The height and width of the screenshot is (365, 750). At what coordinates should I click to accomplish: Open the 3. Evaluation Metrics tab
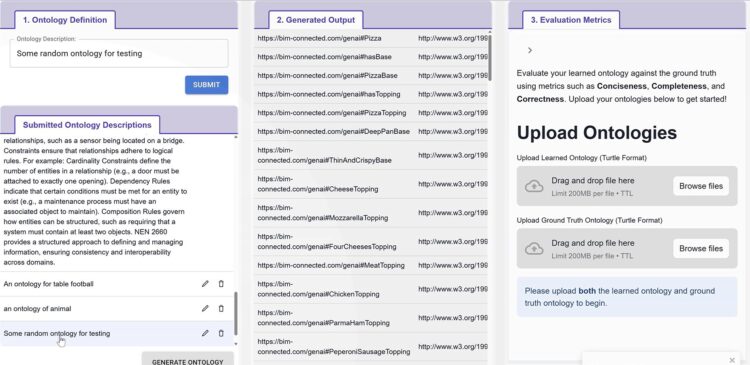(571, 20)
